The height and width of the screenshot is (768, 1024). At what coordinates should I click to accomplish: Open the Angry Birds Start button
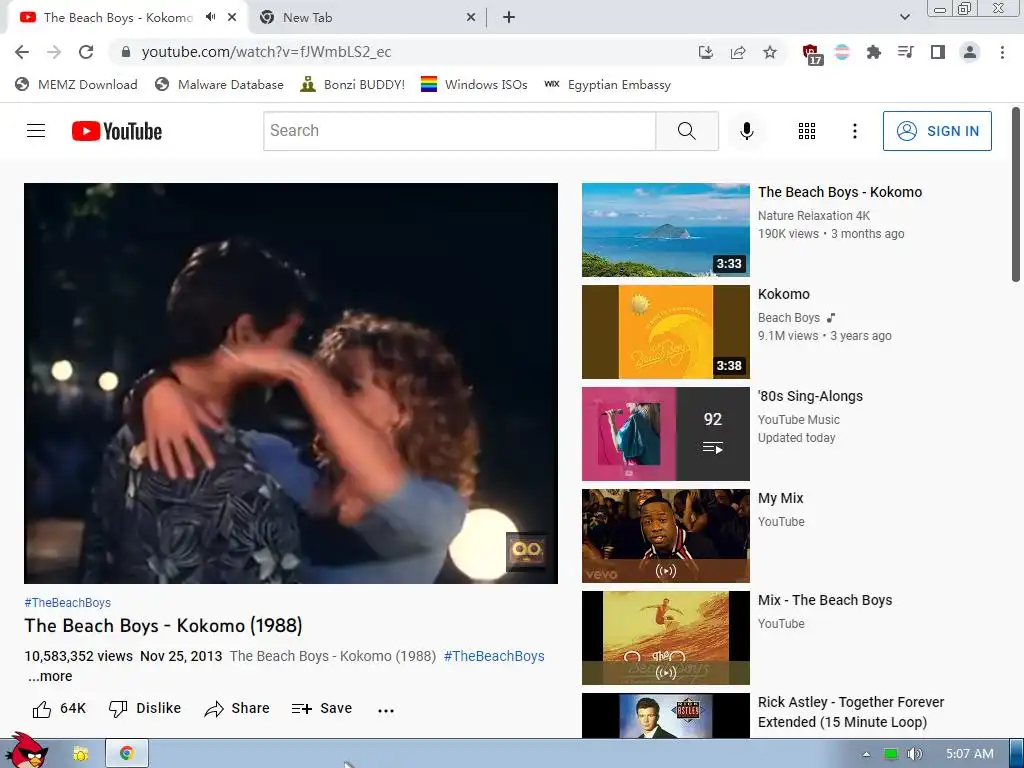(x=26, y=751)
